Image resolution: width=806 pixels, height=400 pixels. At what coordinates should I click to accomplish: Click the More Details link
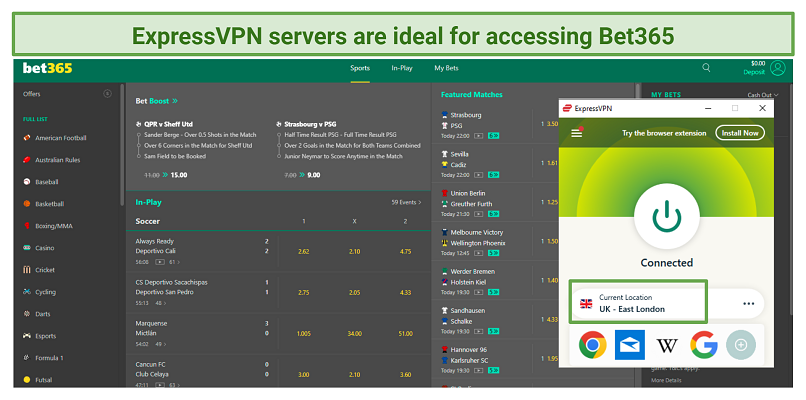tap(666, 380)
